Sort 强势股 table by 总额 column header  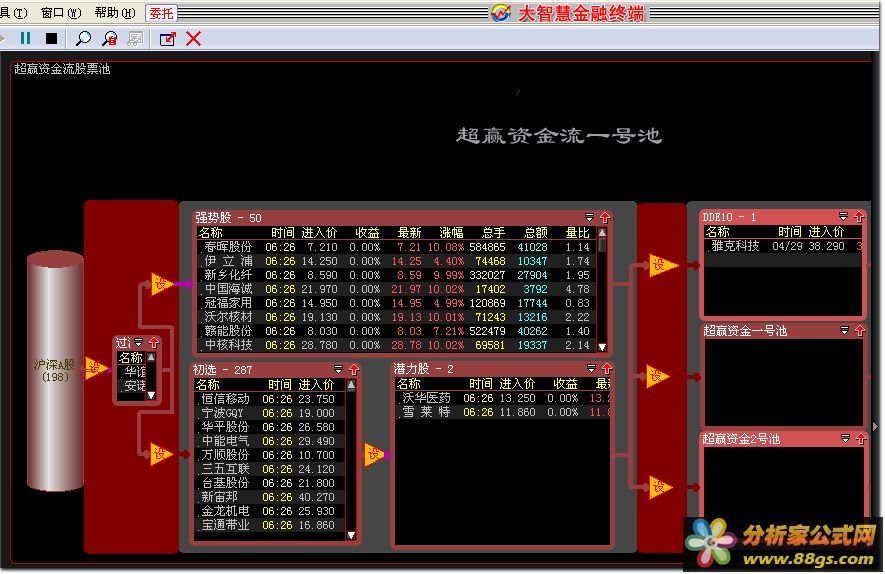click(535, 233)
